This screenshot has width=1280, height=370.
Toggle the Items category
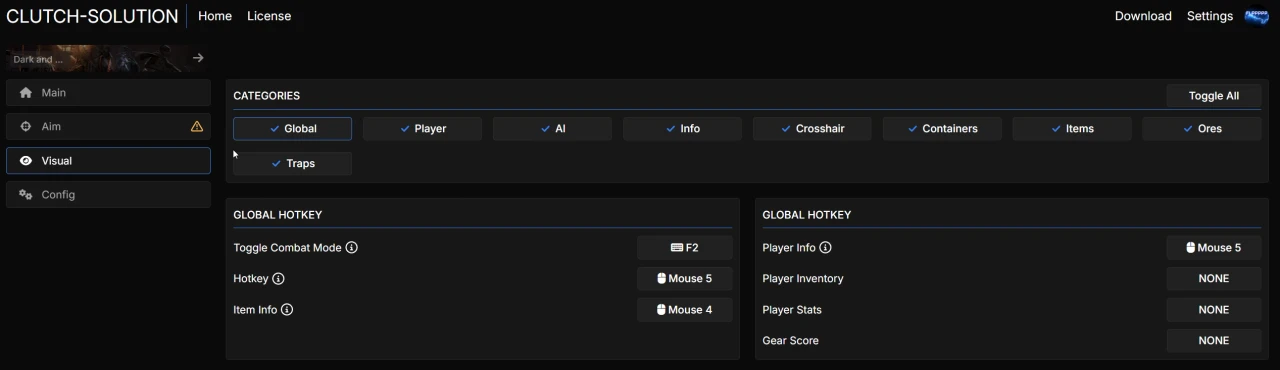1072,129
